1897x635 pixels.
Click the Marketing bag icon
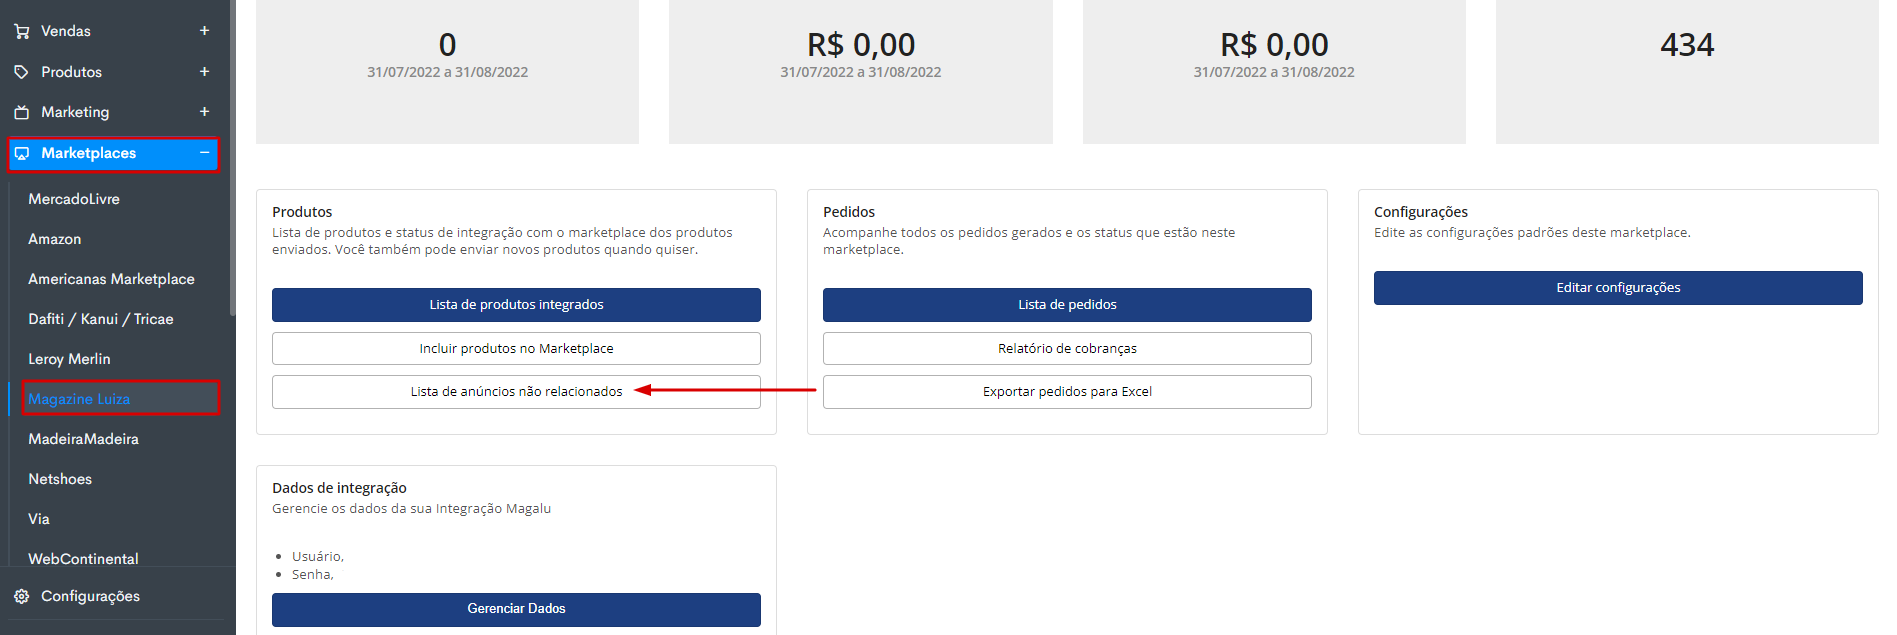point(22,112)
